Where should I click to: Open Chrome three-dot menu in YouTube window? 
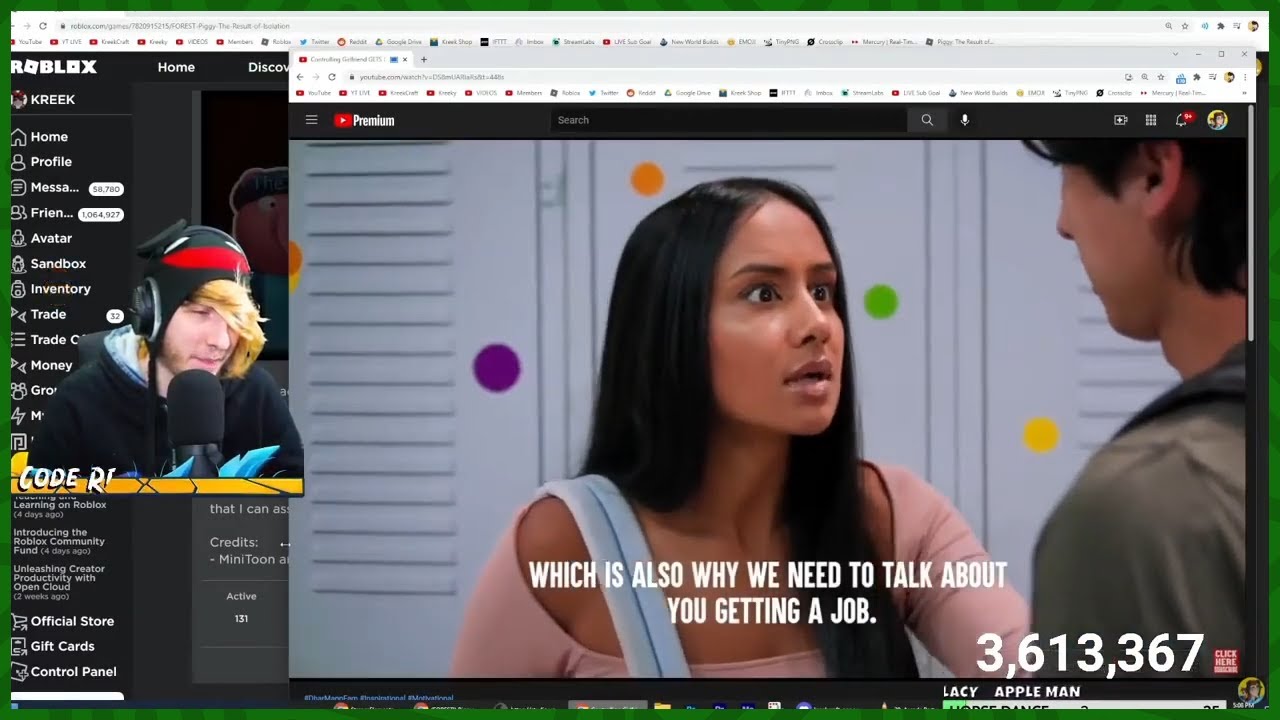(1245, 77)
